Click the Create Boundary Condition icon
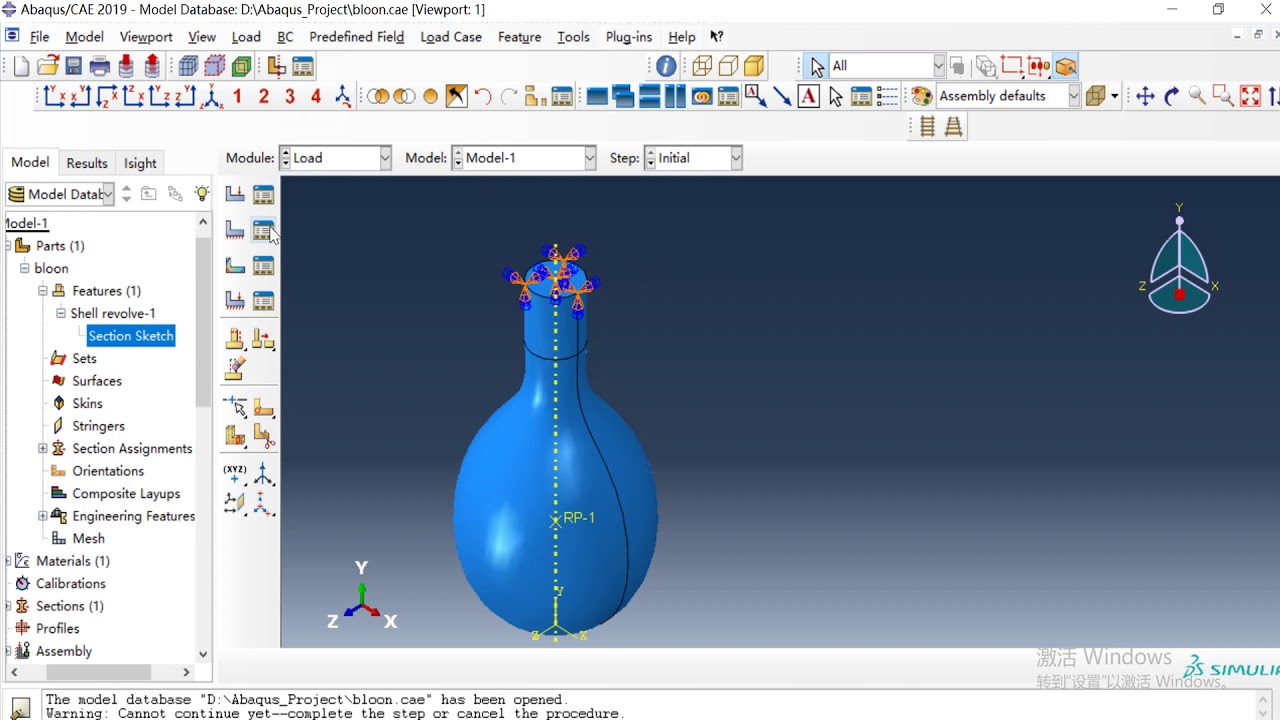This screenshot has height=720, width=1280. click(x=235, y=230)
